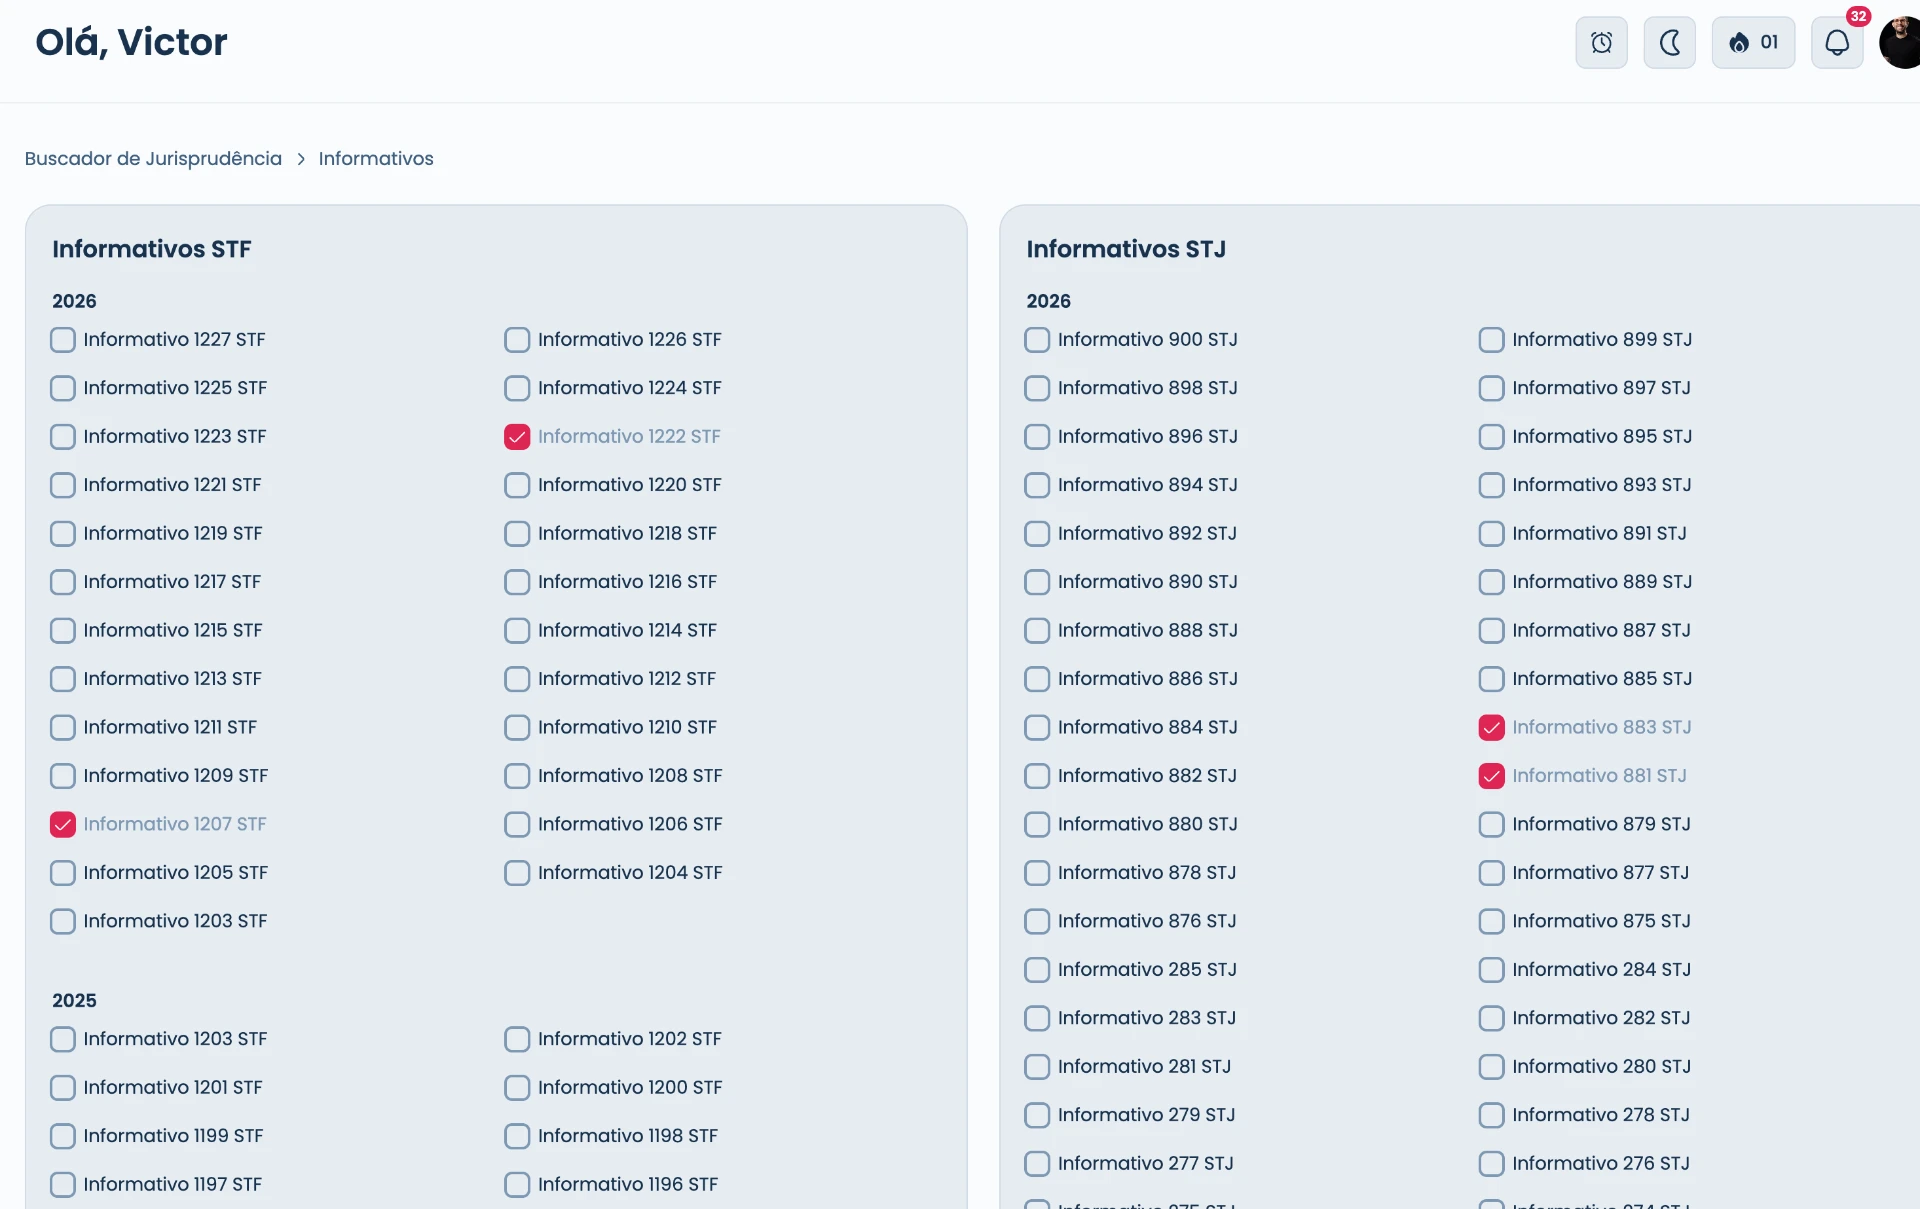Screen dimensions: 1920x1209
Task: Uncheck the Informativo 883 STJ checkbox
Action: (1491, 727)
